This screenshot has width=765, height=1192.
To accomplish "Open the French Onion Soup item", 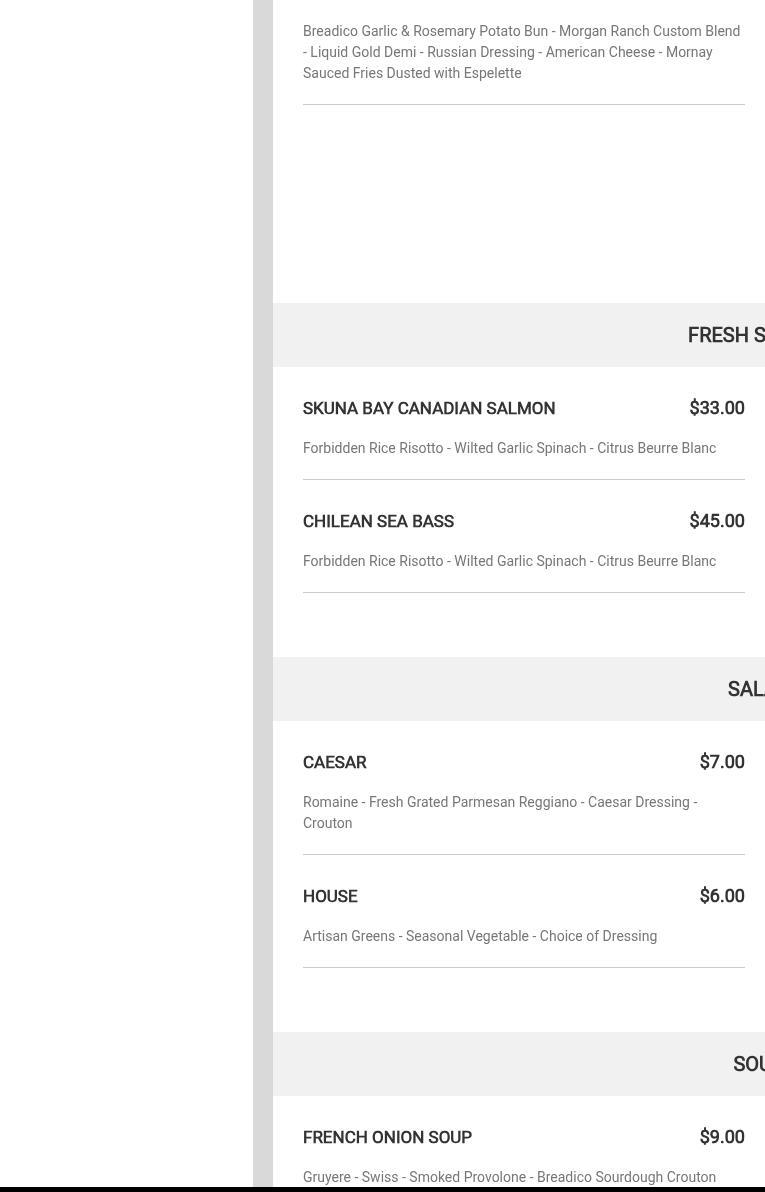I will [x=387, y=1138].
